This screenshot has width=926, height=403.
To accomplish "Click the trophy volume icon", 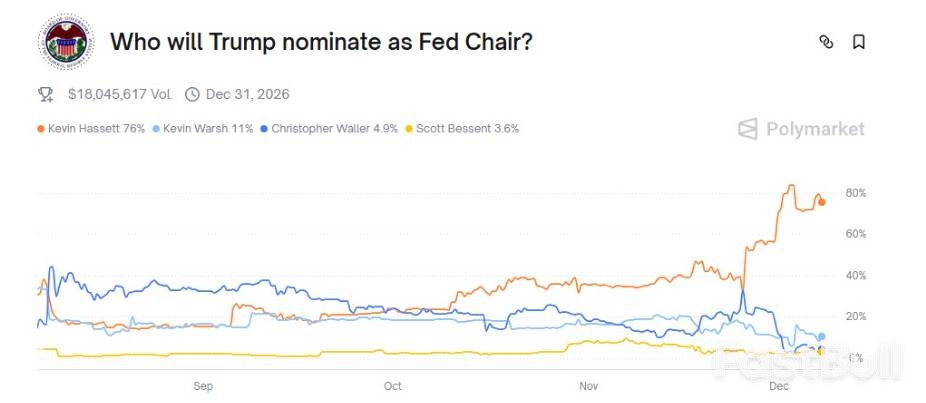I will 46,94.
